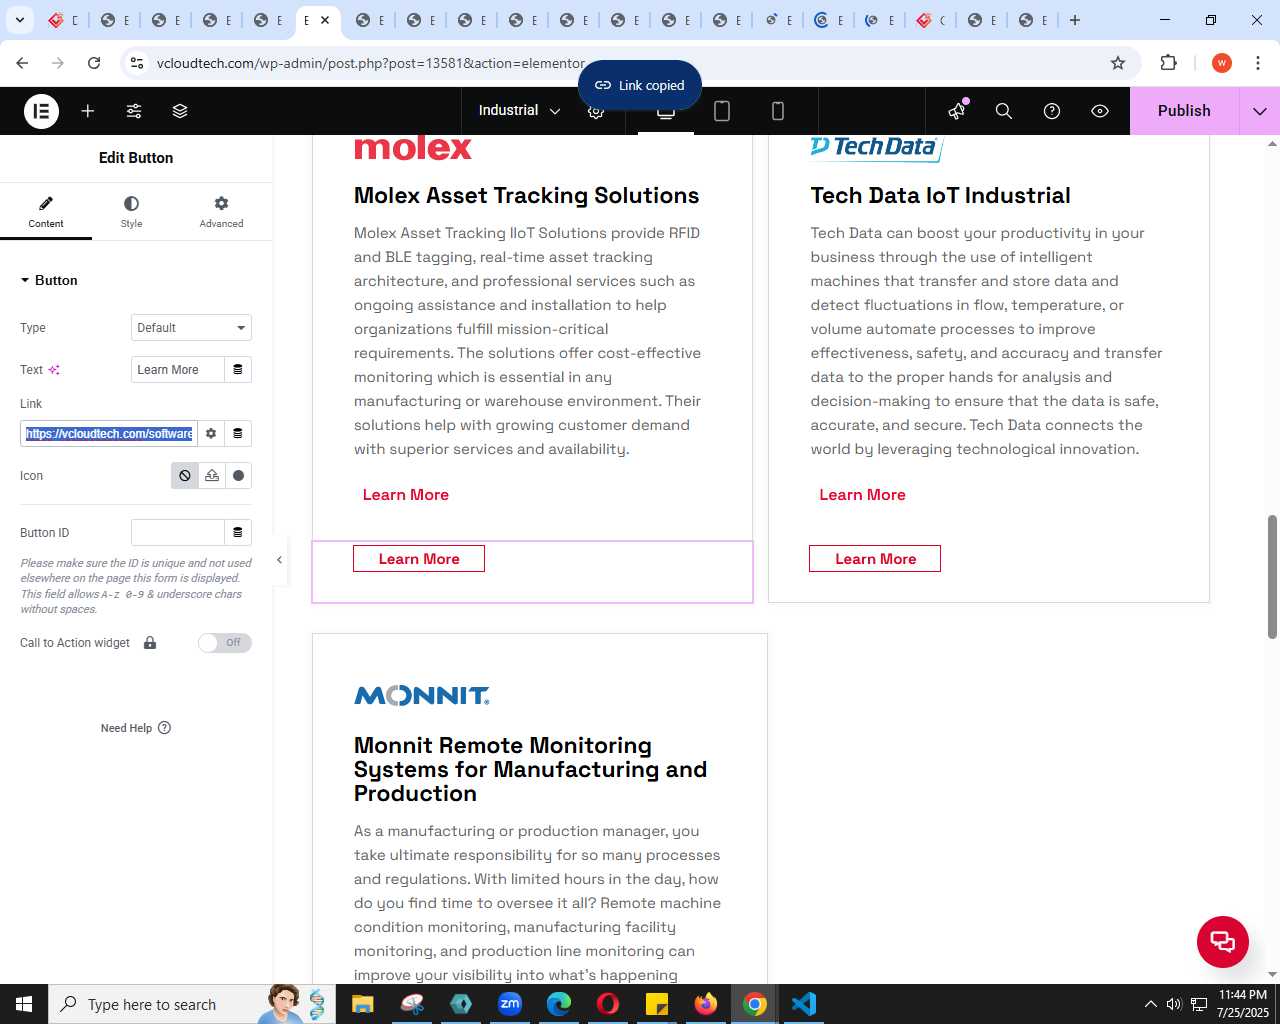Click the Link URL input field
The image size is (1280, 1024).
click(109, 434)
